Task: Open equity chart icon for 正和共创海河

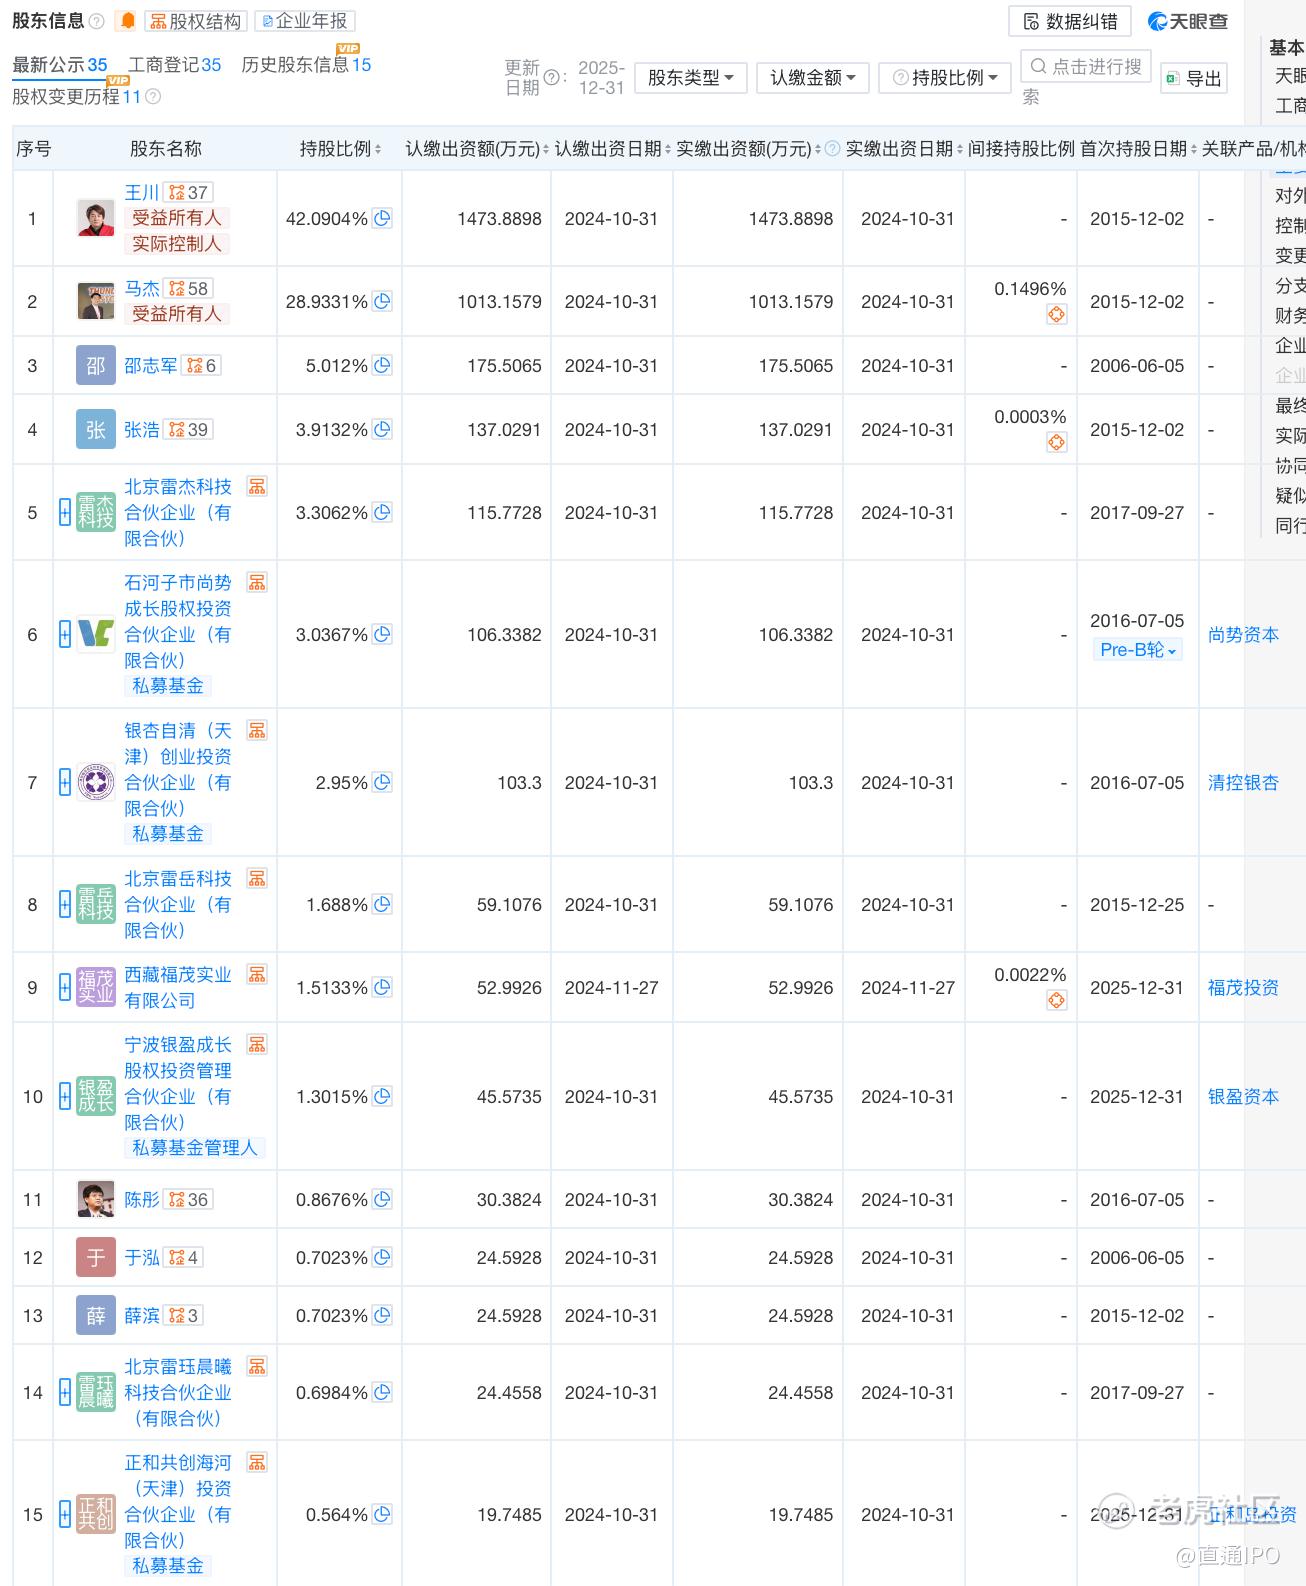Action: tap(257, 1463)
